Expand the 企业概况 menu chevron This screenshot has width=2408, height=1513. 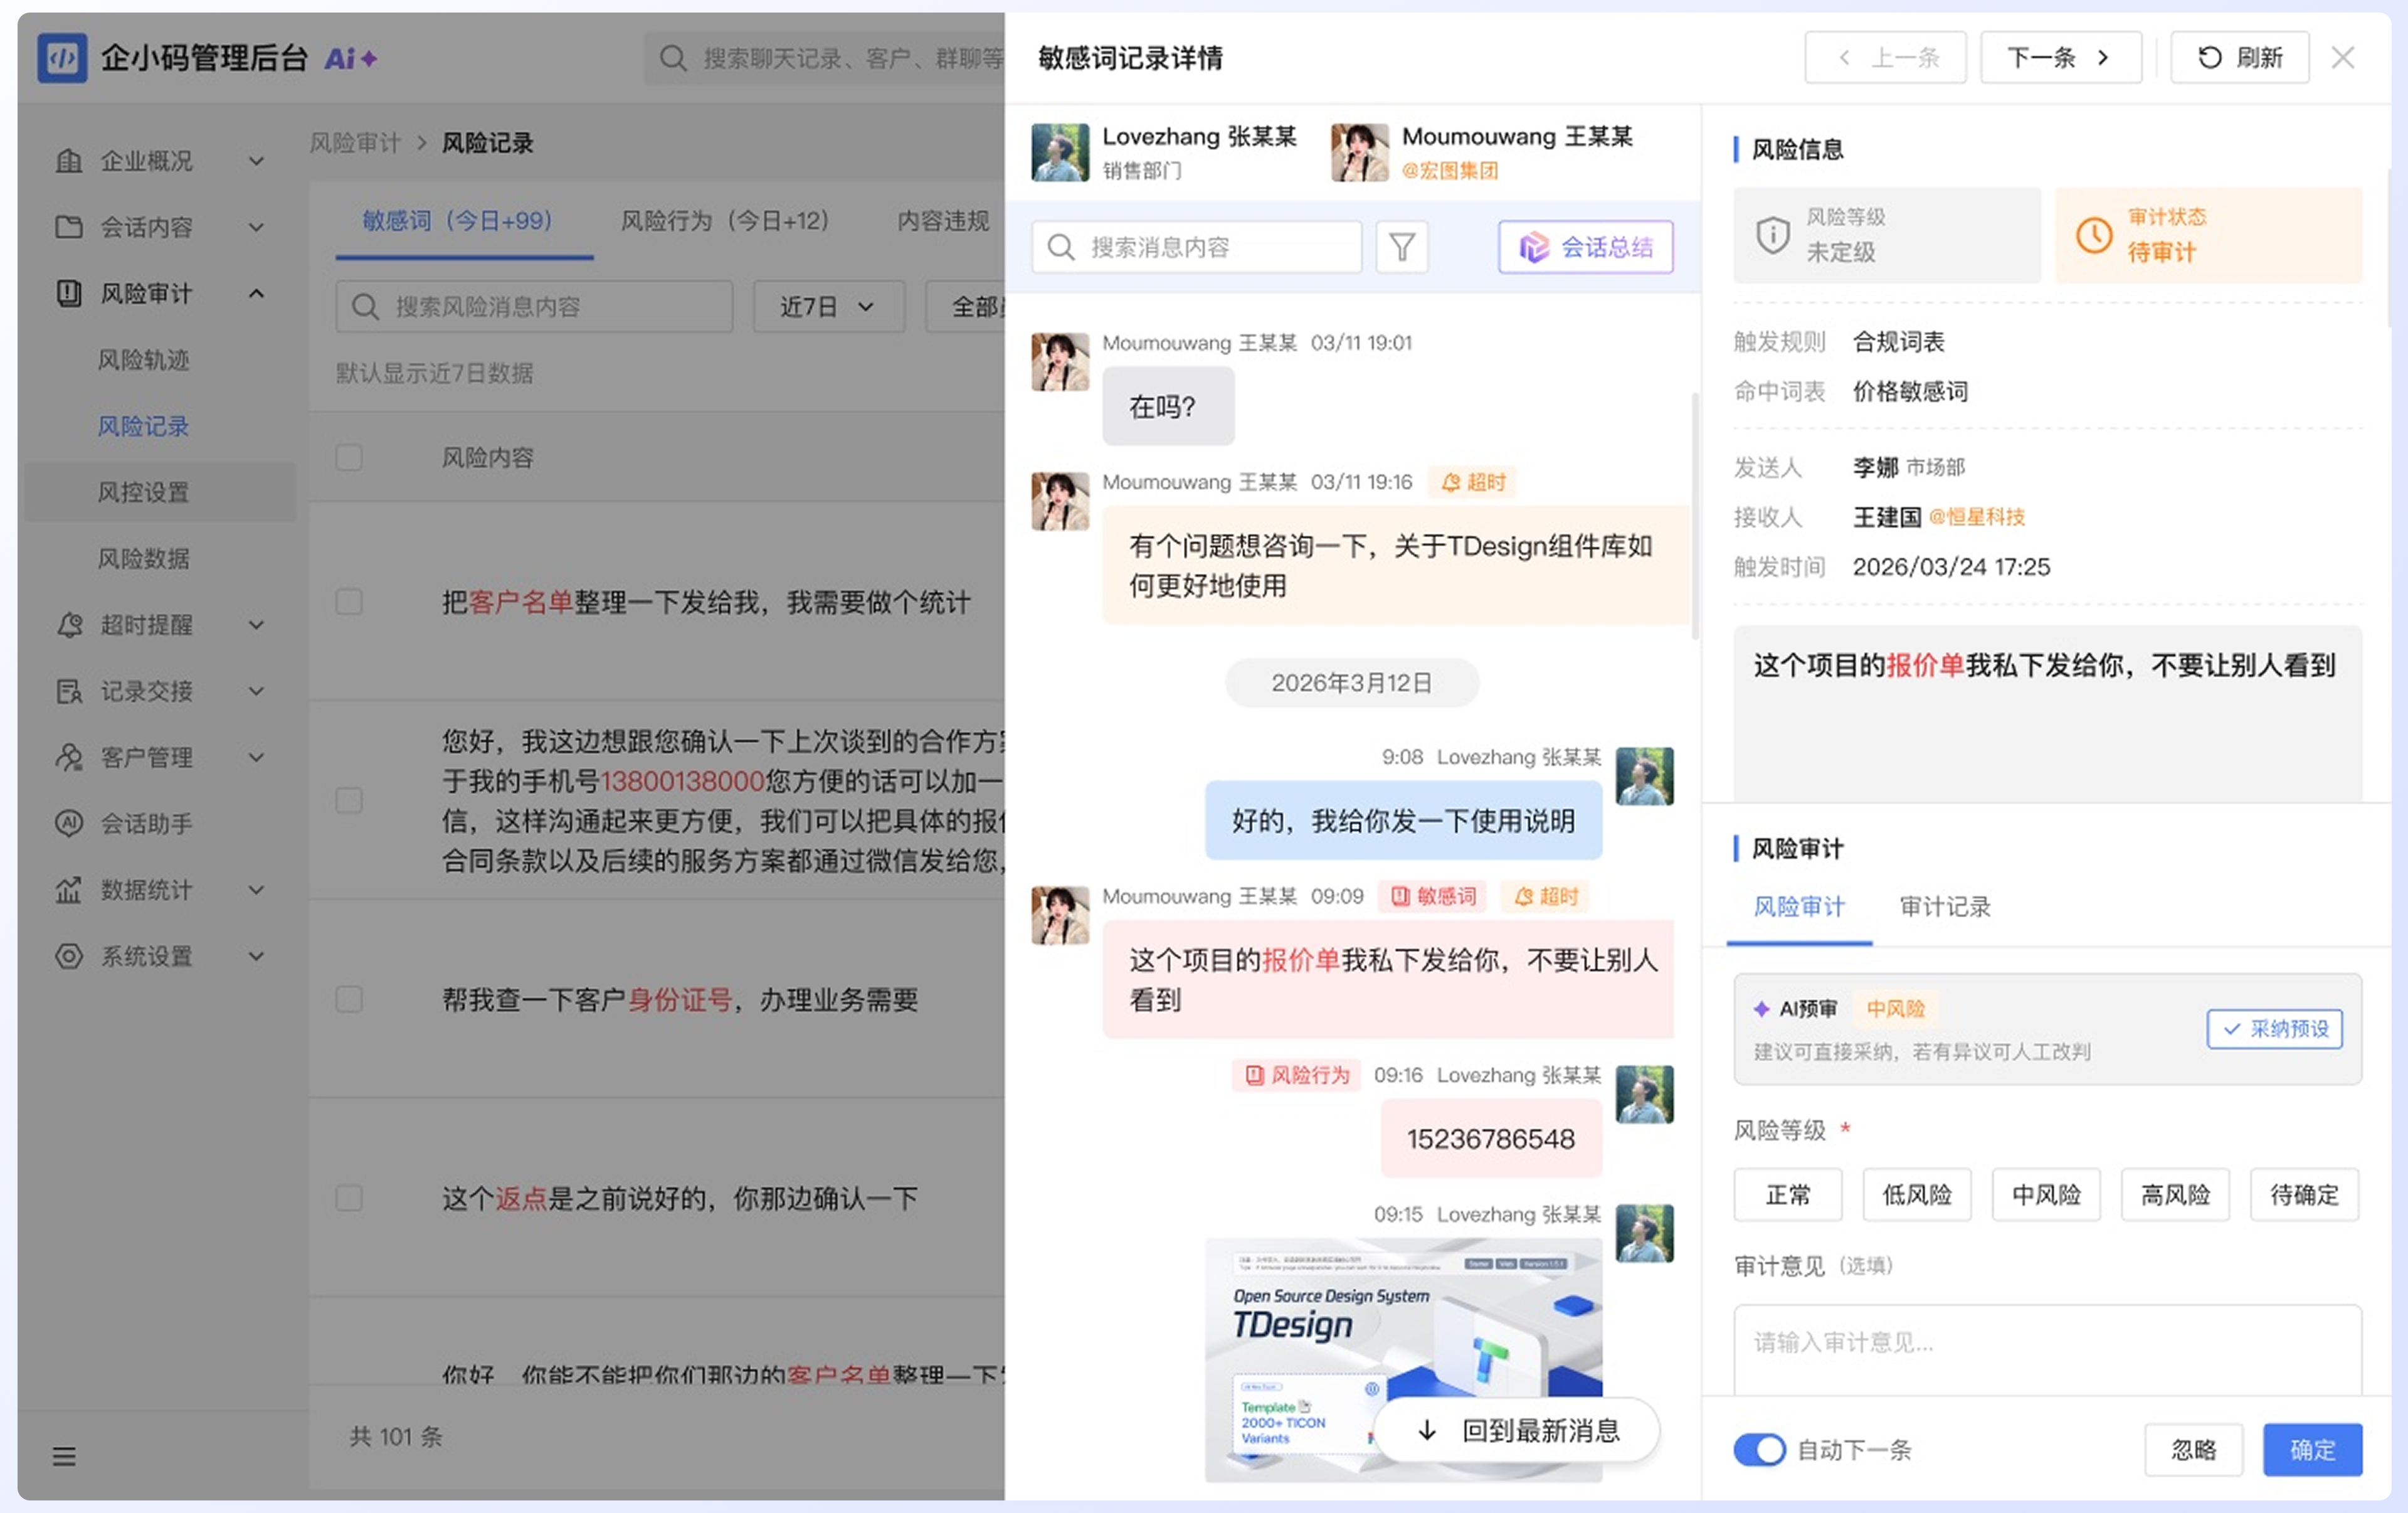(256, 161)
